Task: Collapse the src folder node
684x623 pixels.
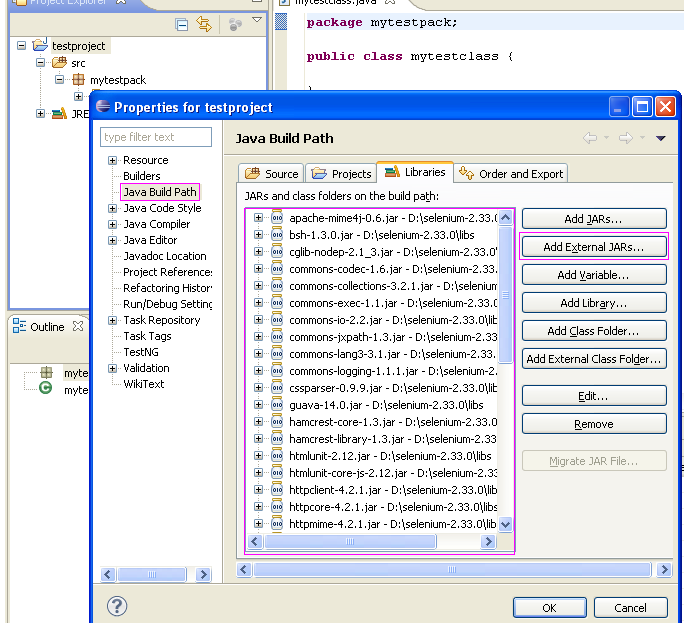Action: tap(41, 63)
